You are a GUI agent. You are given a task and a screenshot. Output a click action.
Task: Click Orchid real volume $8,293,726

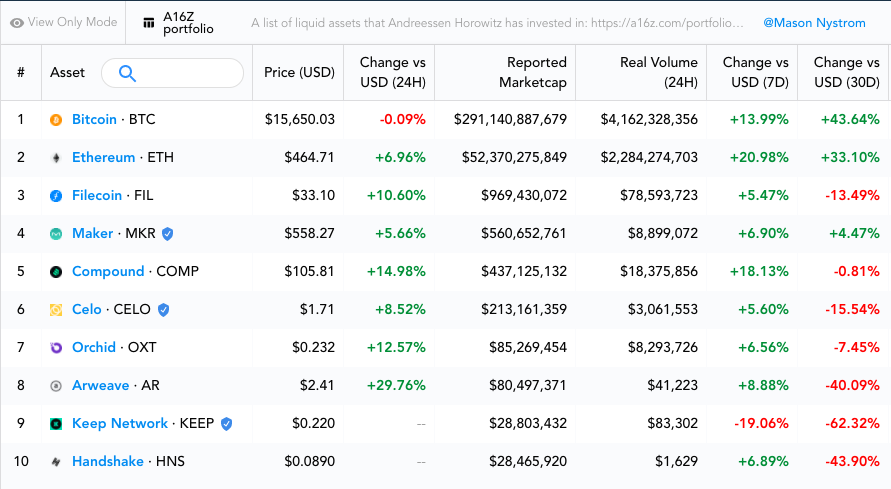(663, 347)
